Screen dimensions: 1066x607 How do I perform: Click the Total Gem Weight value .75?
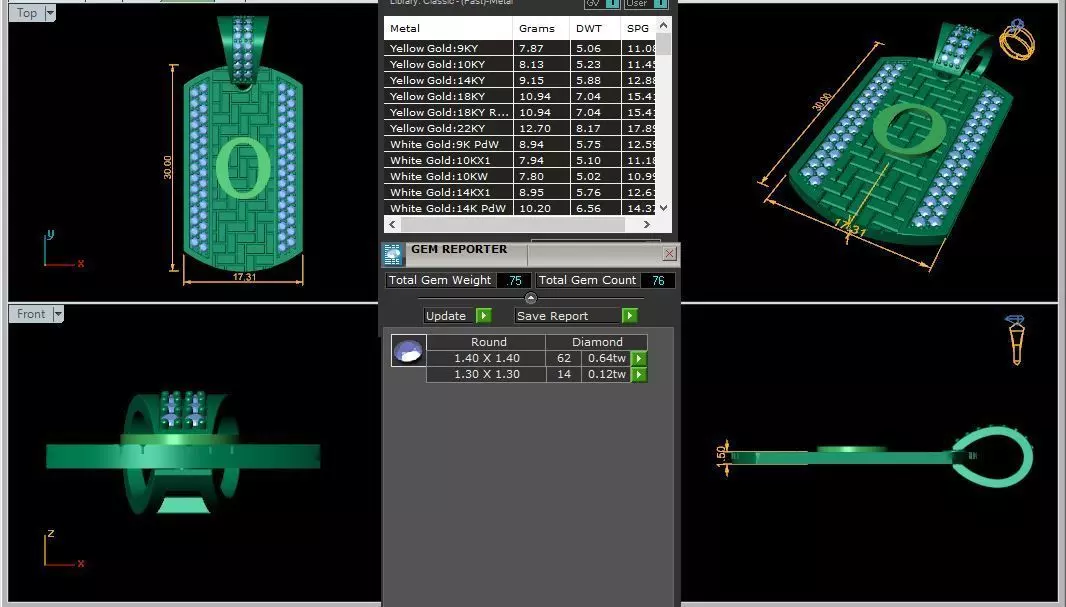point(514,280)
